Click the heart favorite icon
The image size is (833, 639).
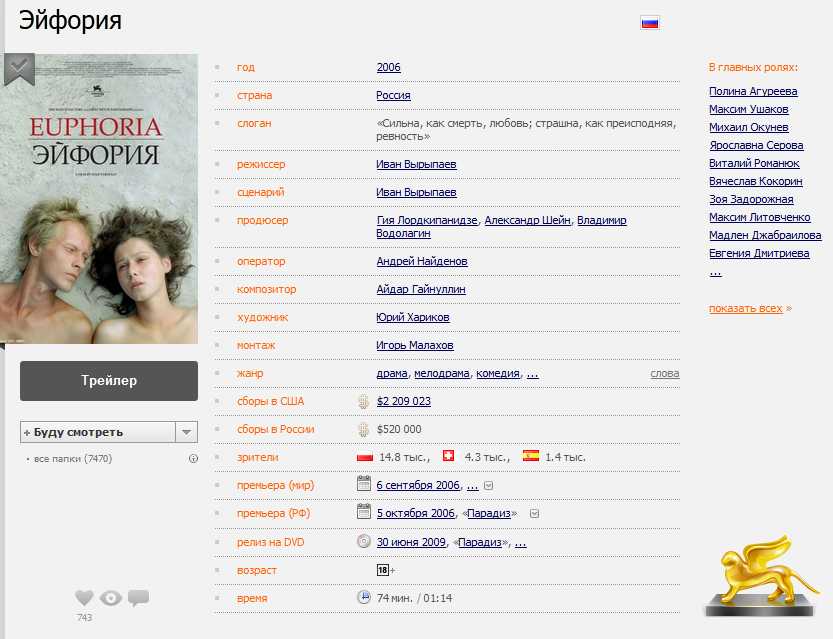pos(84,598)
